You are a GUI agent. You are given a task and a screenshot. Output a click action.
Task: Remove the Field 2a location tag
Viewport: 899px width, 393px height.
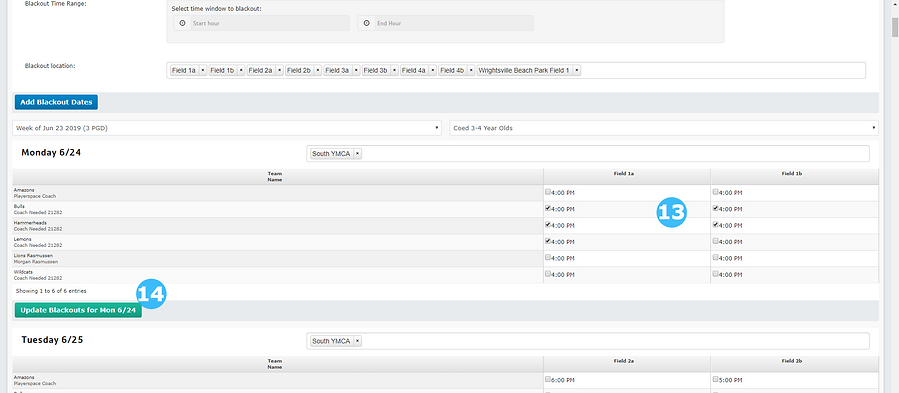280,70
